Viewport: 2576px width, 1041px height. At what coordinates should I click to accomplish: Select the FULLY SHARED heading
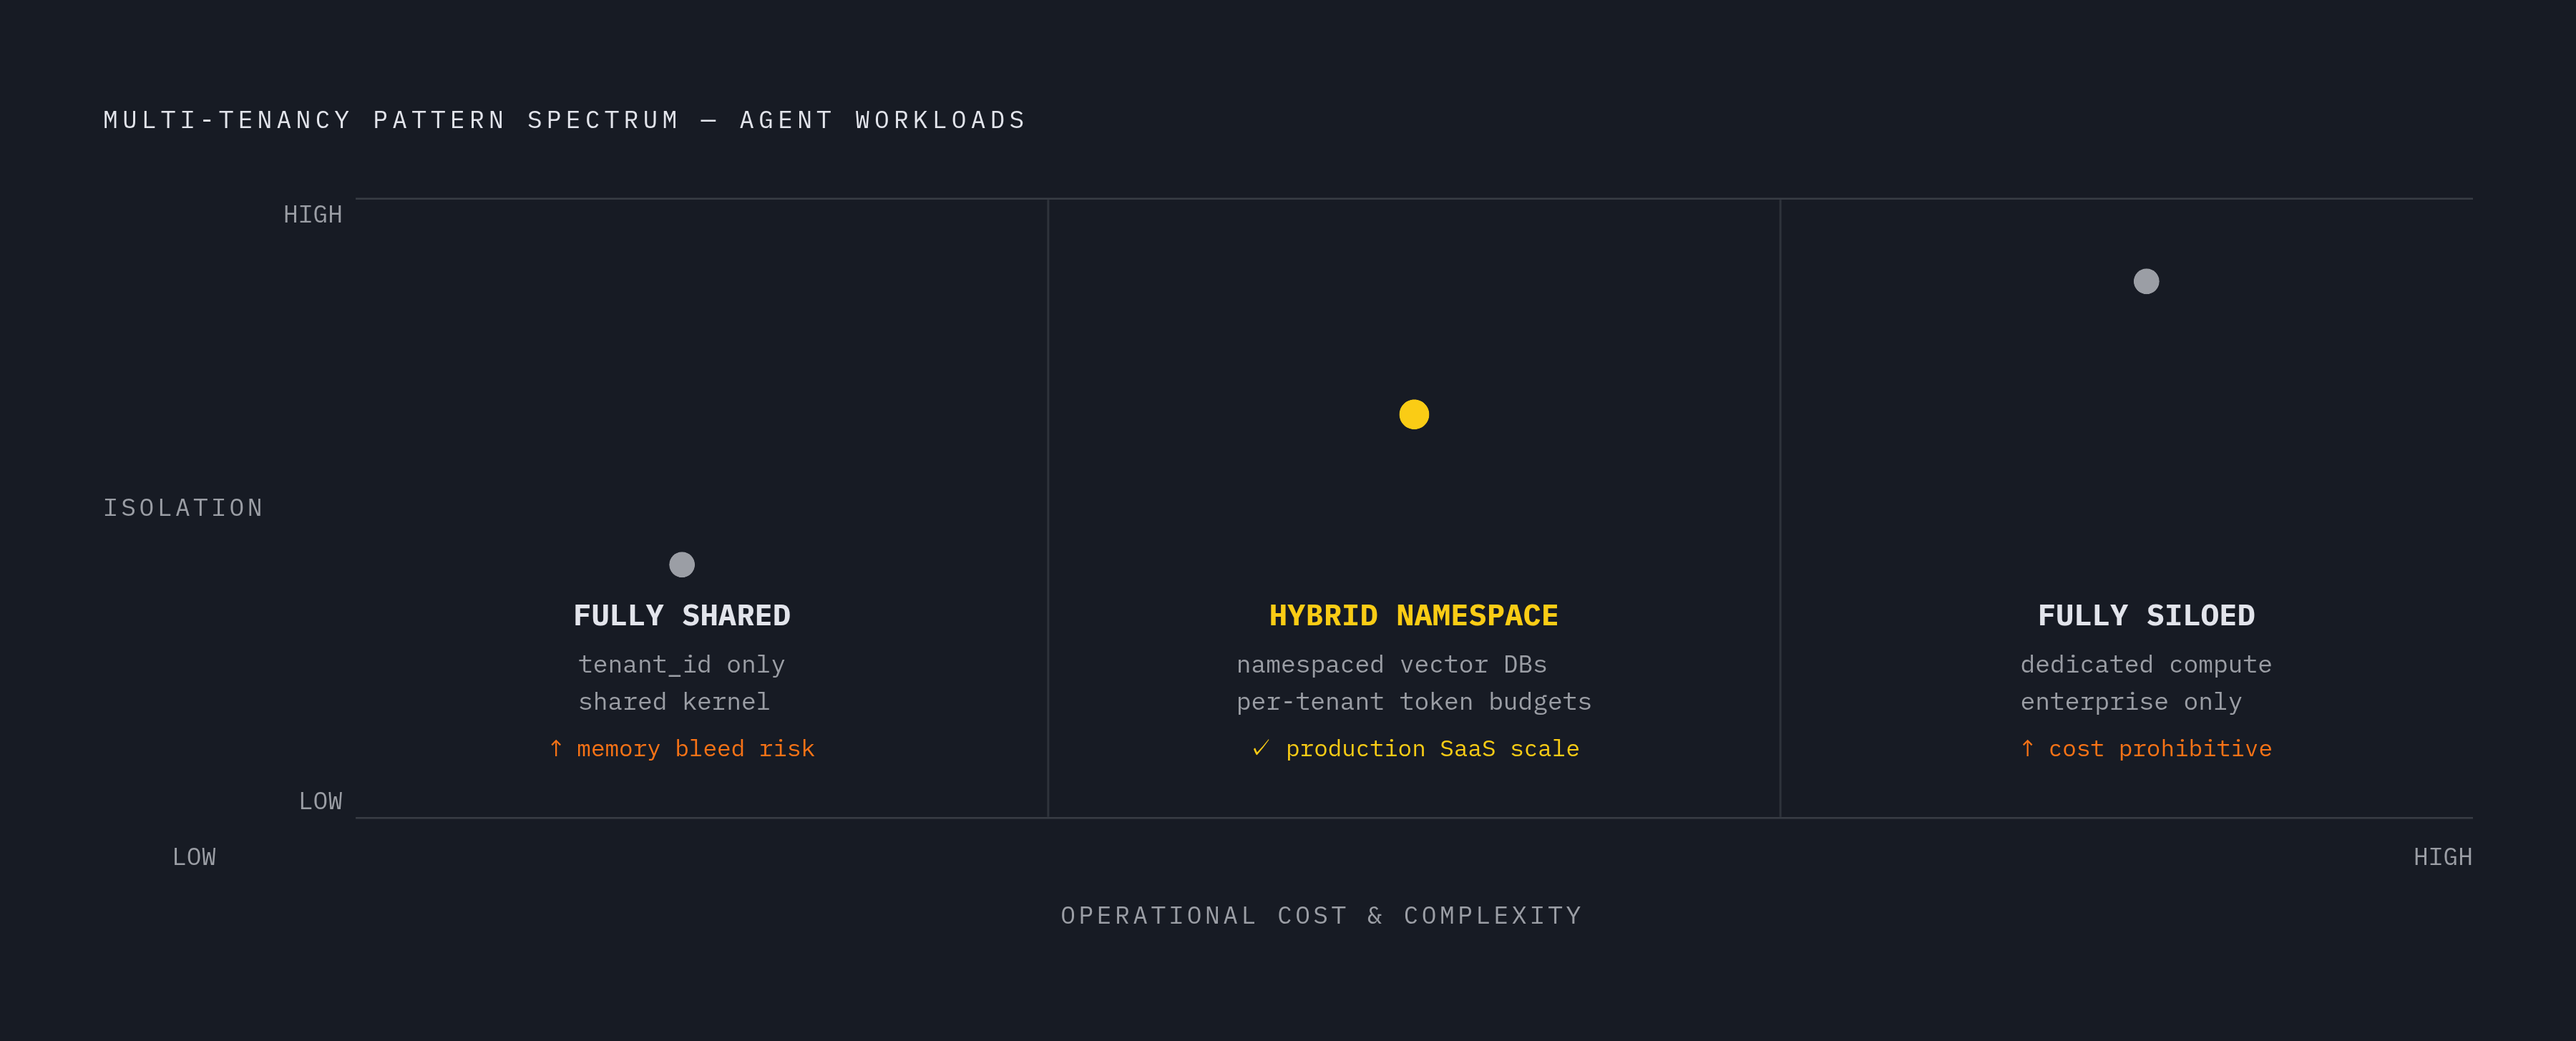[x=682, y=615]
